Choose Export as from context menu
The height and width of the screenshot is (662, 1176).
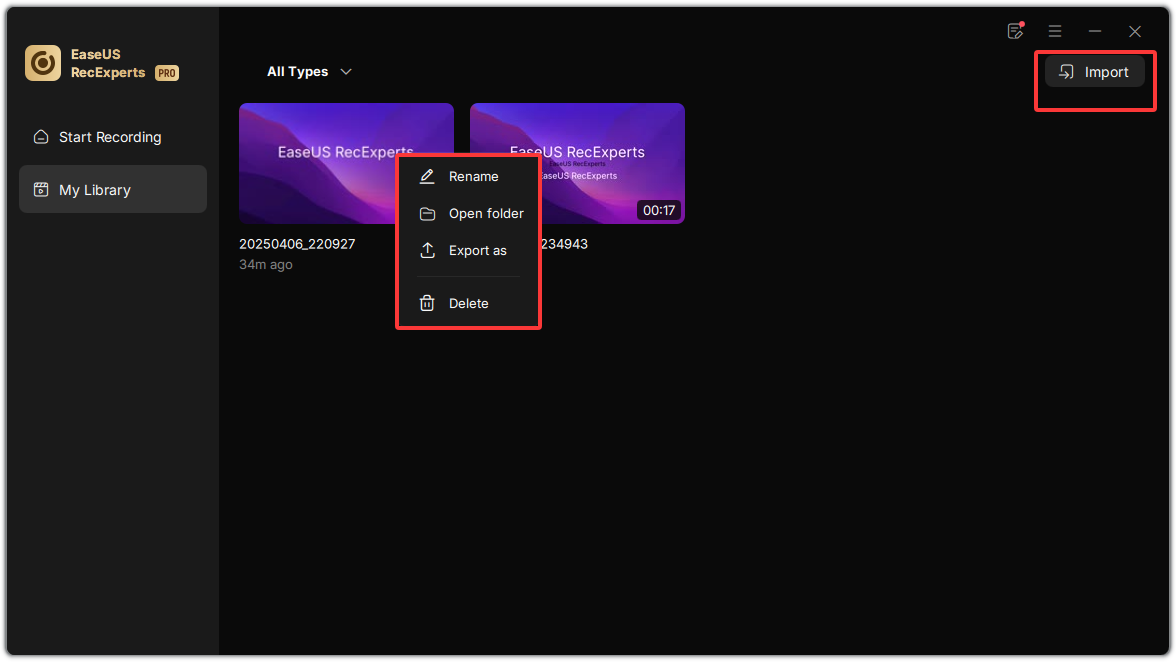[x=469, y=250]
